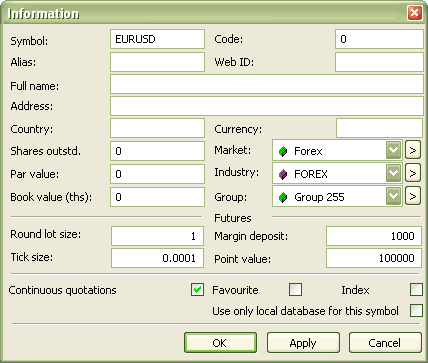Tick the Index checkbox
The image size is (428, 363).
416,290
